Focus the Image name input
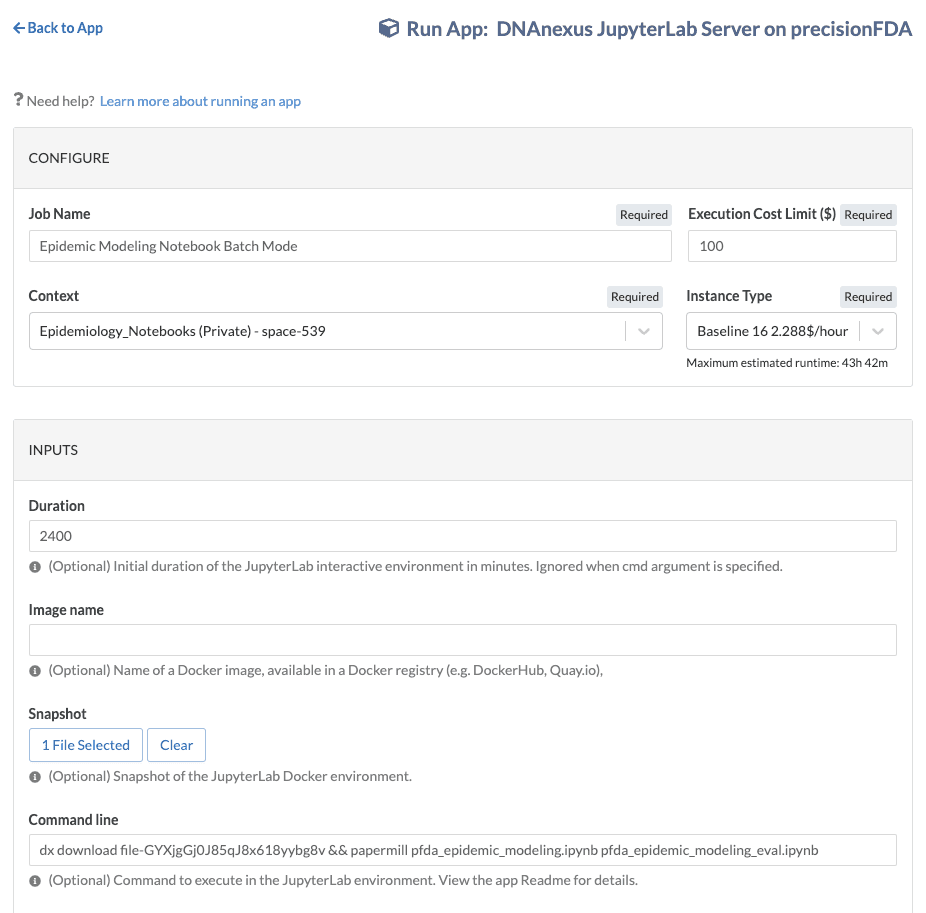This screenshot has height=913, width=926. 463,640
